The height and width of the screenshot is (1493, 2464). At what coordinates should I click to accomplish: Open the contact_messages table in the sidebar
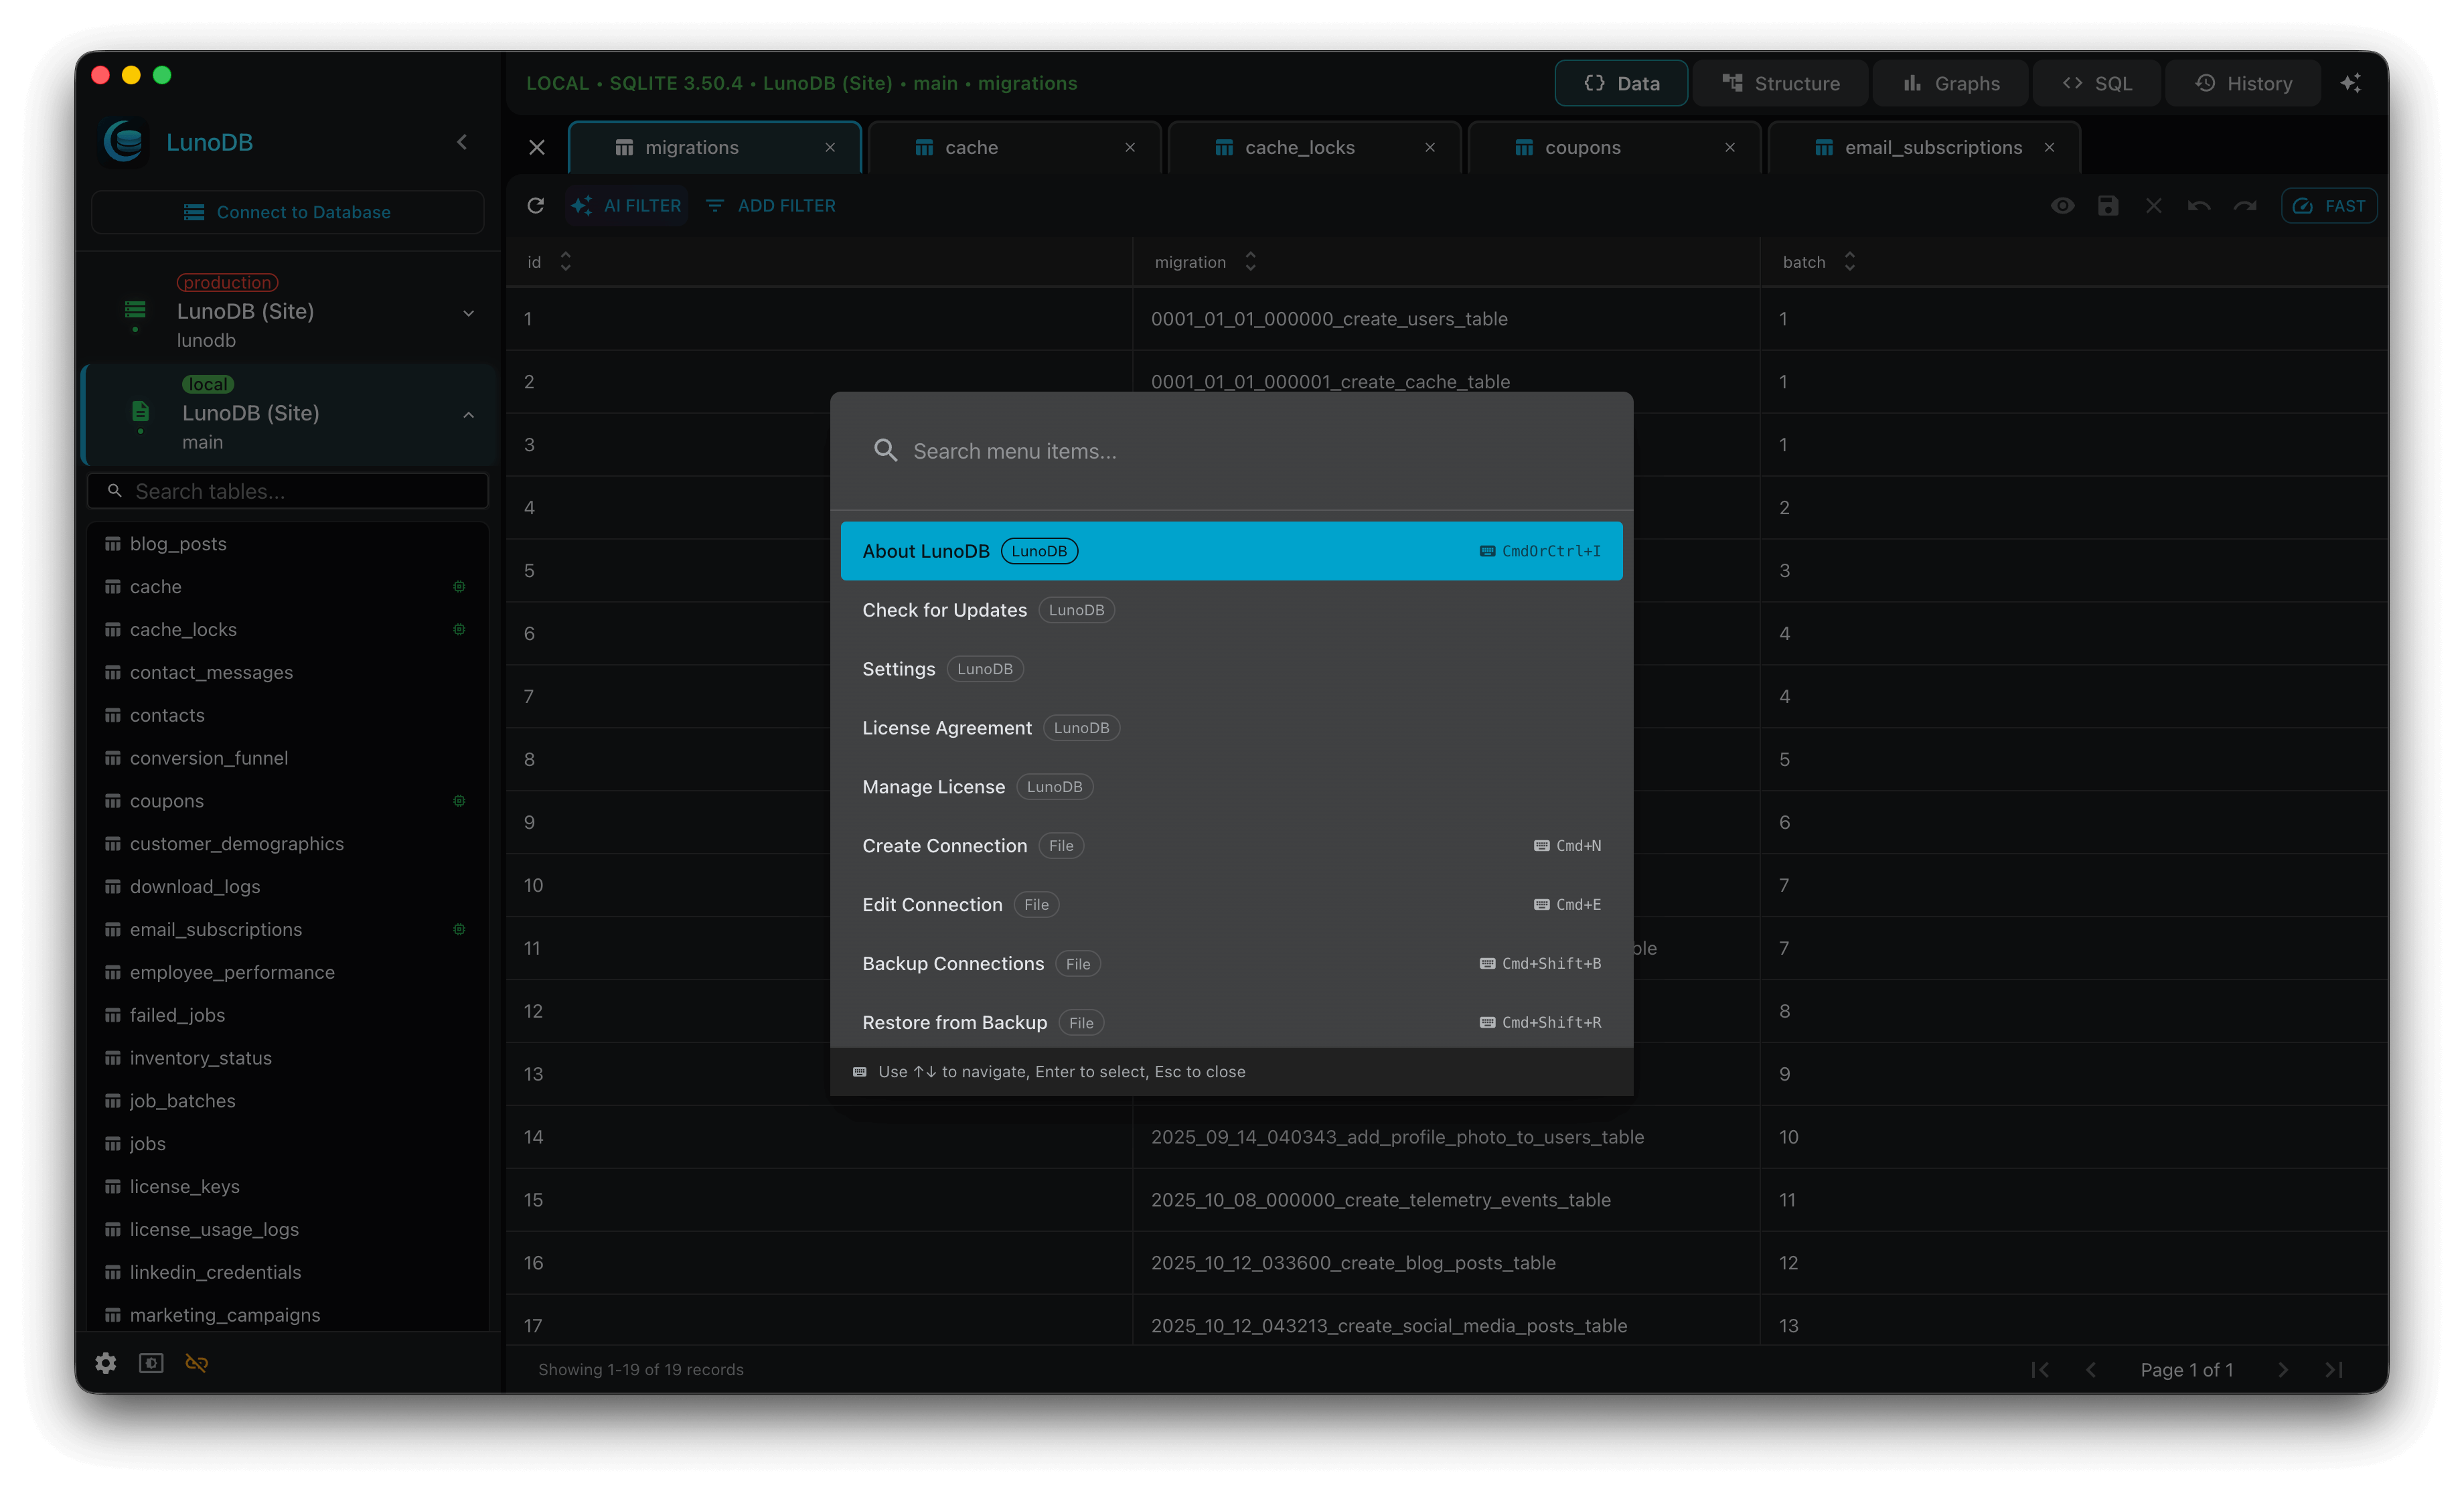pos(287,672)
